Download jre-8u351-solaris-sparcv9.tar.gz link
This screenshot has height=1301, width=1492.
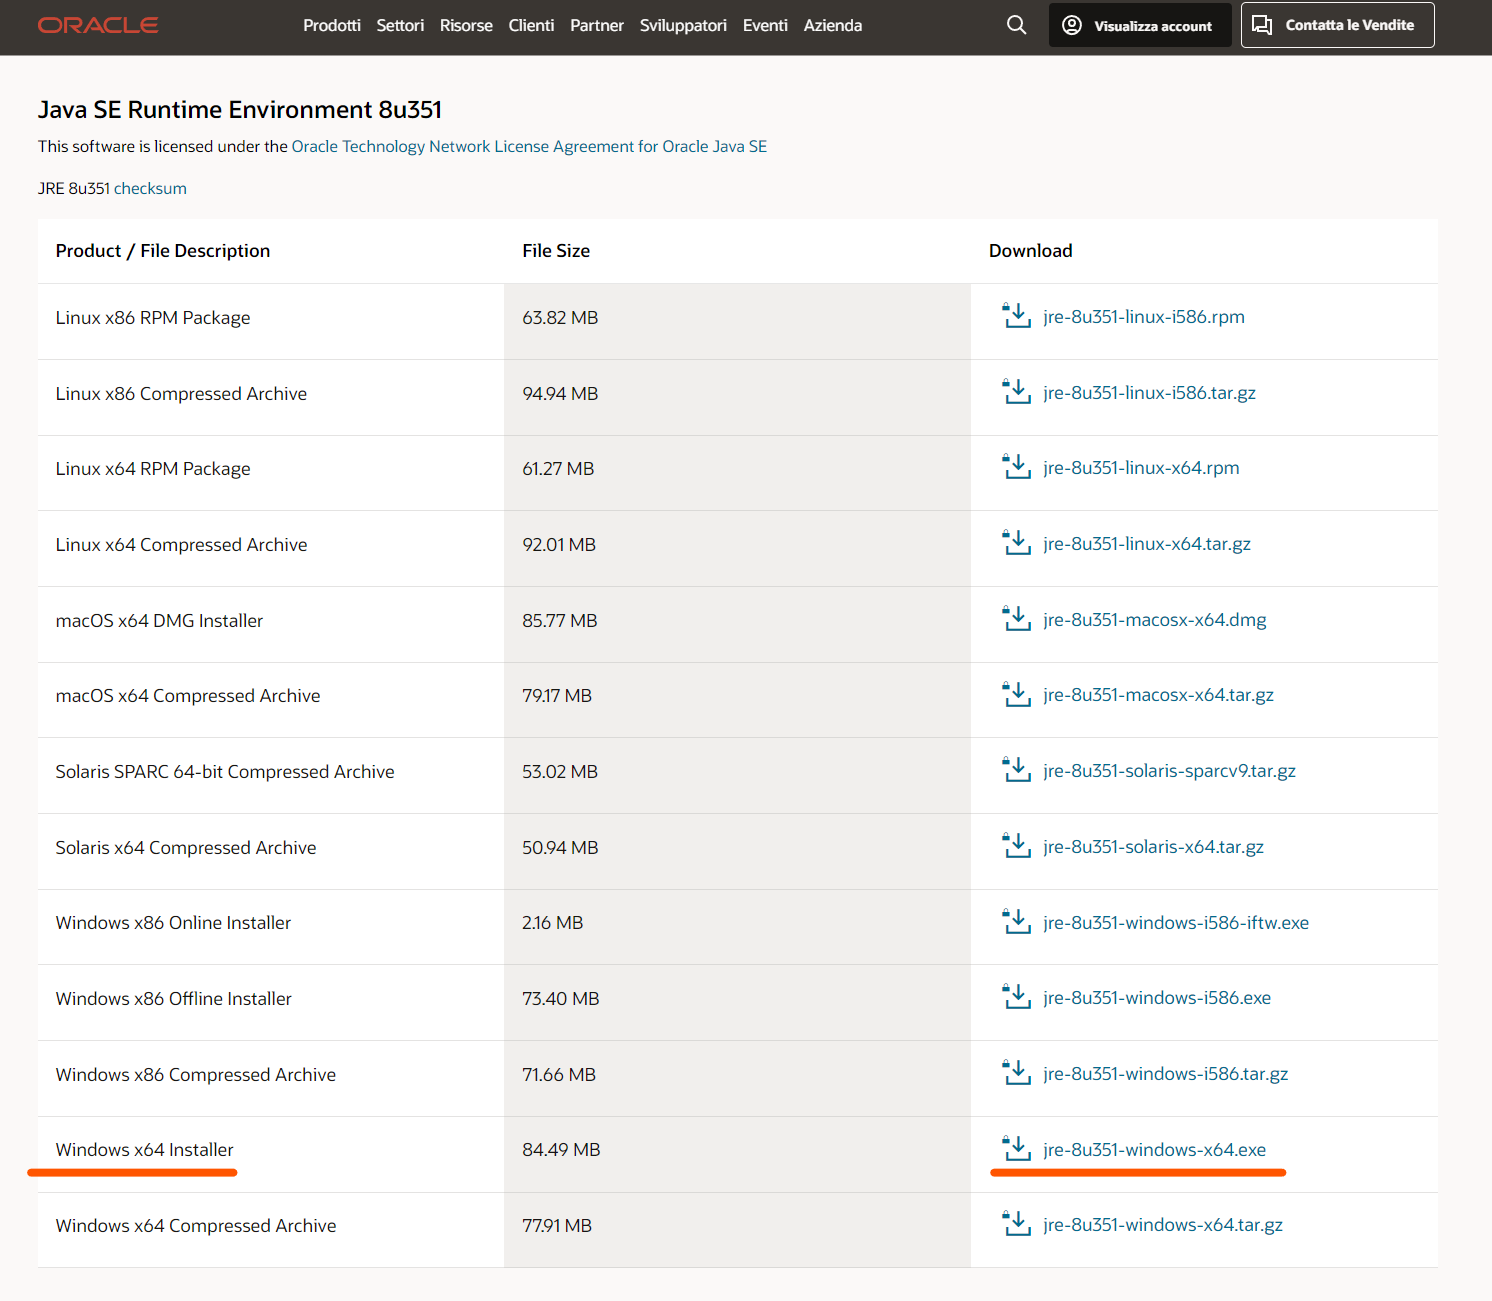(1169, 771)
